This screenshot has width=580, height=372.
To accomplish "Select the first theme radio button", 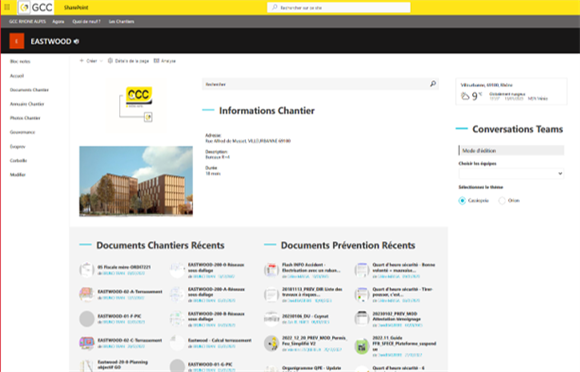I will tap(462, 200).
